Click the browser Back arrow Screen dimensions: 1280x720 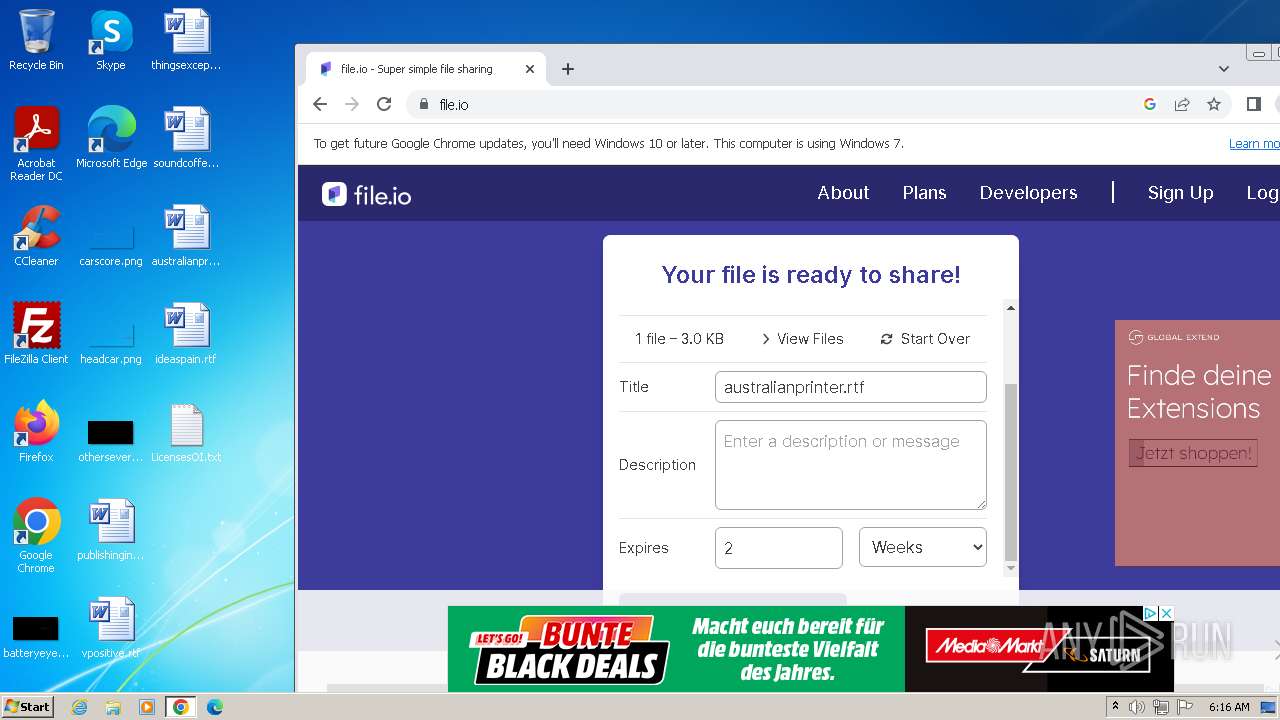coord(320,104)
